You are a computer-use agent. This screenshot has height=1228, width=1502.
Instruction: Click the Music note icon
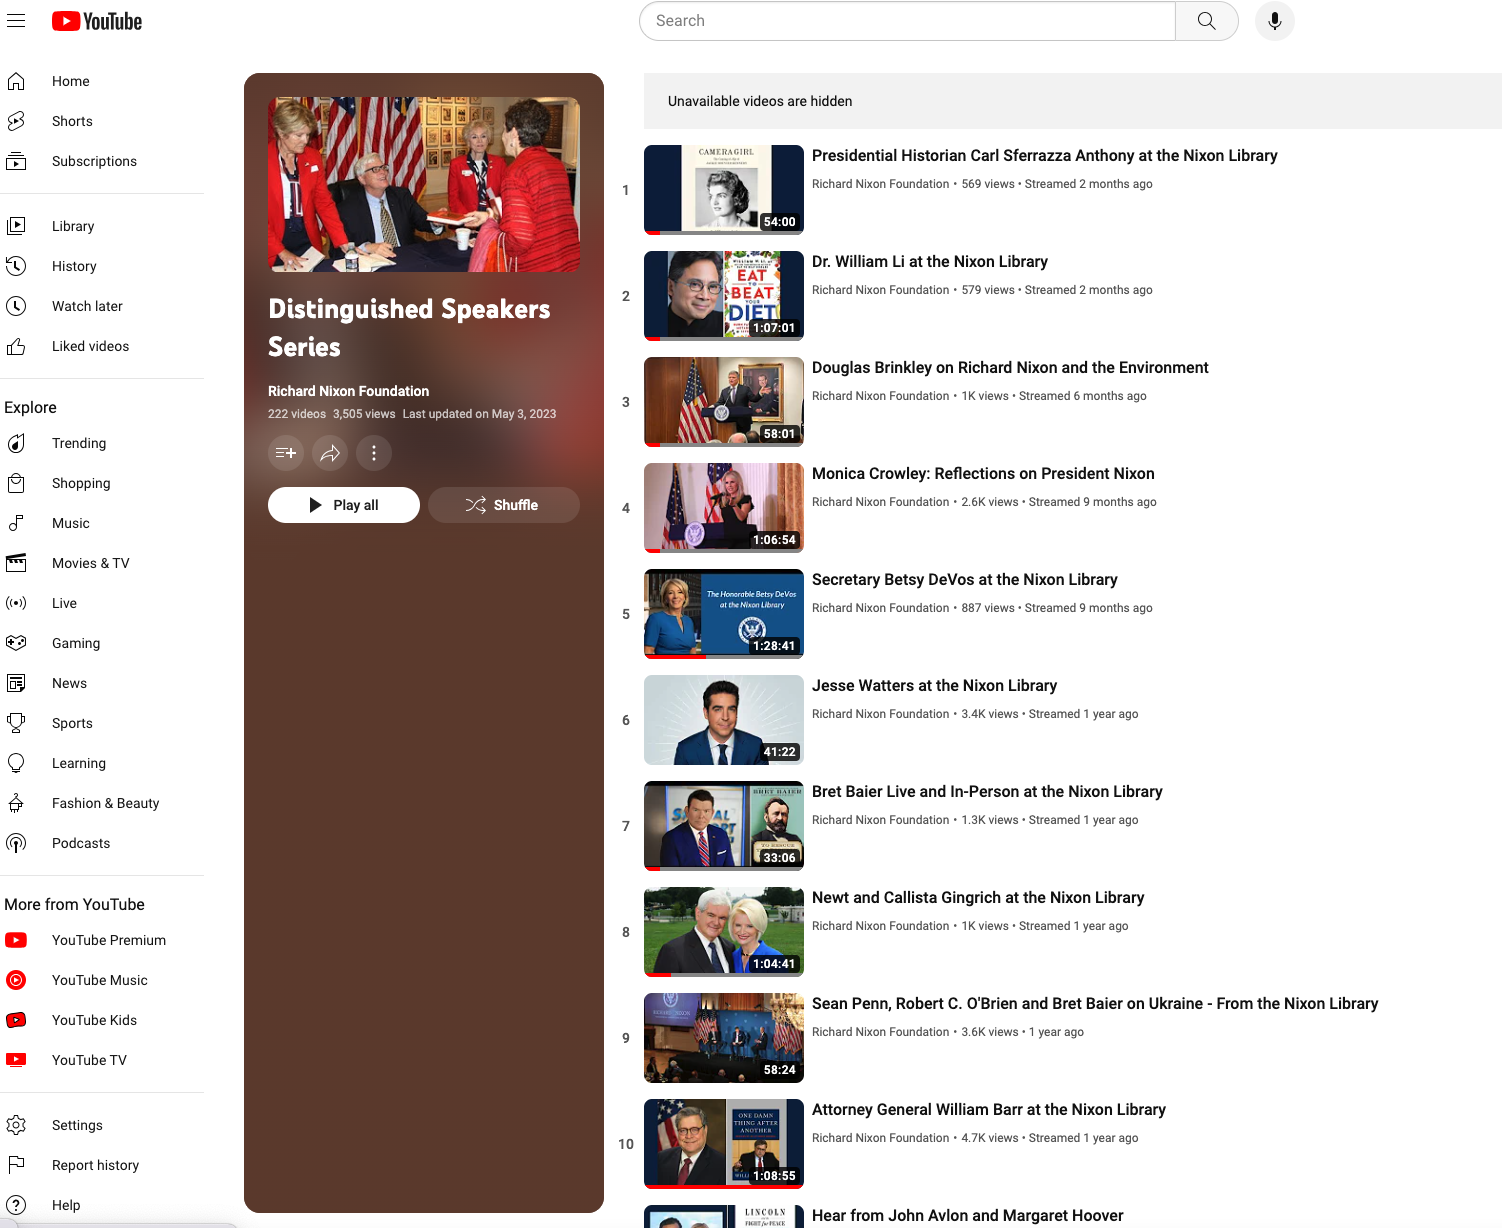tap(16, 523)
